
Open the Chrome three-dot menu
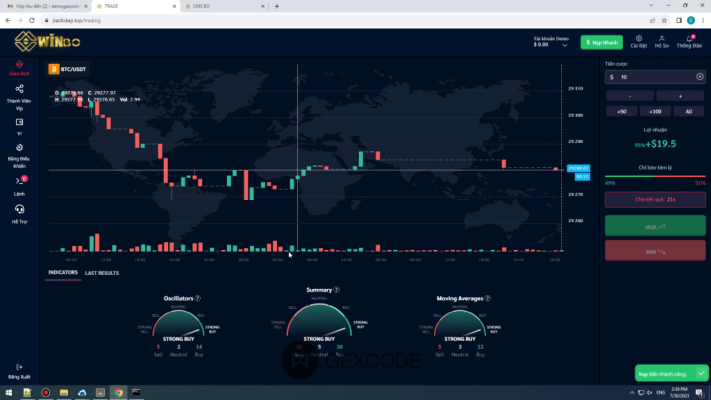pyautogui.click(x=703, y=20)
